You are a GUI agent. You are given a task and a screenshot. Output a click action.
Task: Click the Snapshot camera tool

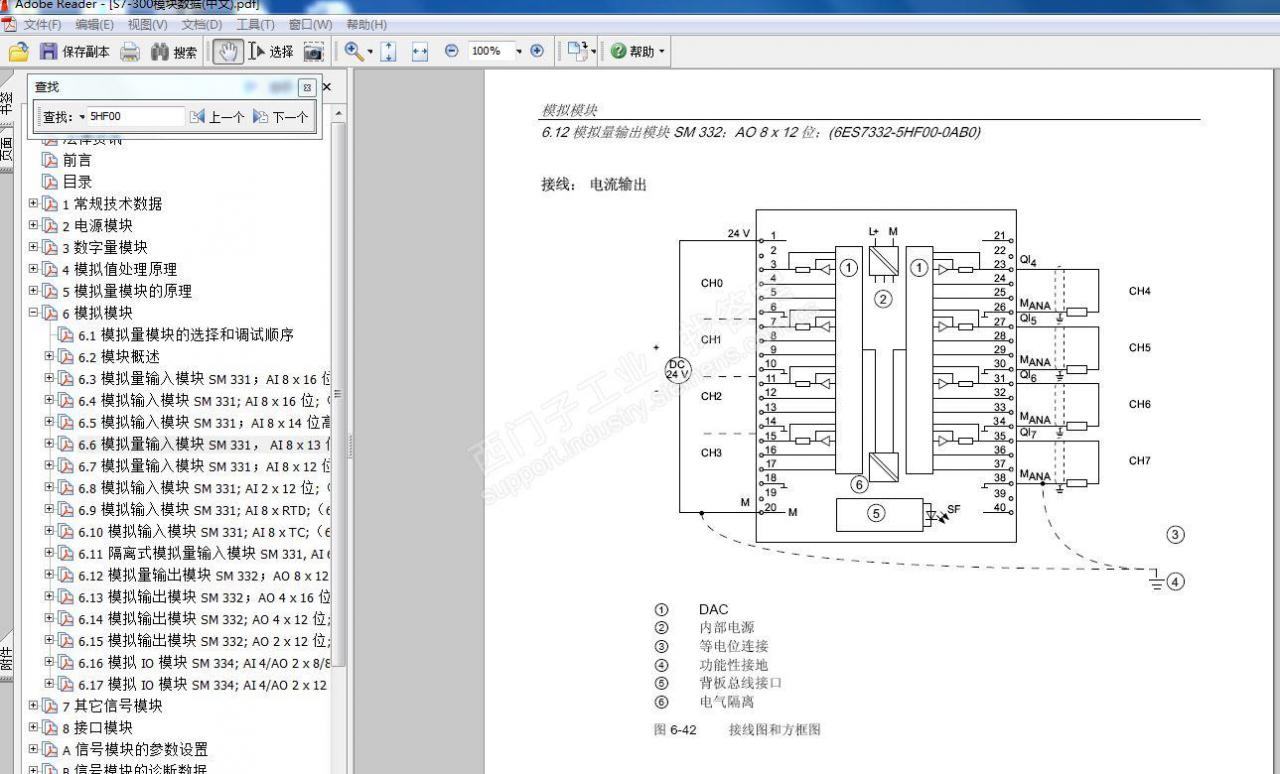point(314,52)
